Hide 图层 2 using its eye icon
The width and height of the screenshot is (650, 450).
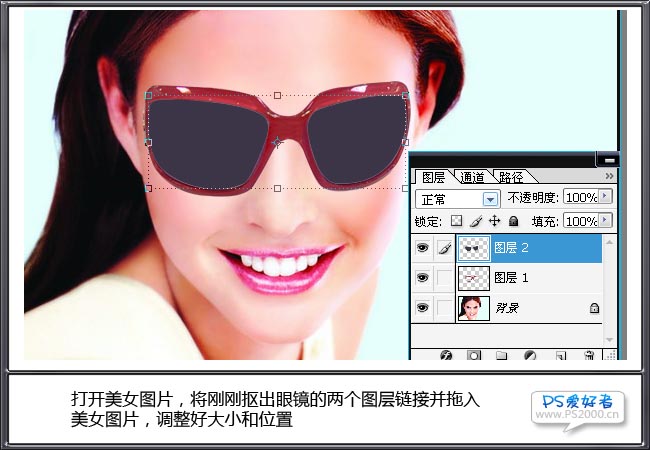[424, 248]
